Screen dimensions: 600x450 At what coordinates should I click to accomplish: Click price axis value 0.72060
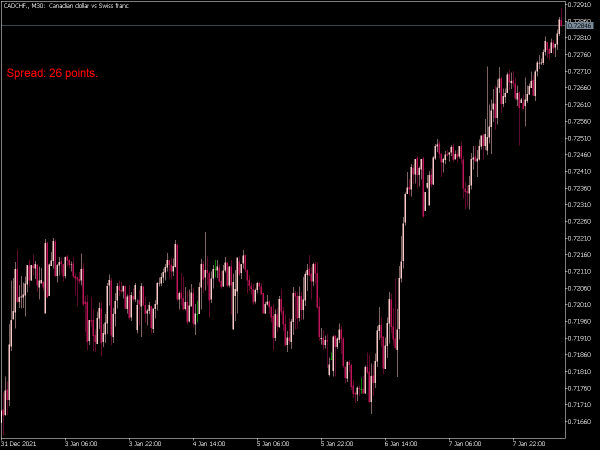point(579,288)
